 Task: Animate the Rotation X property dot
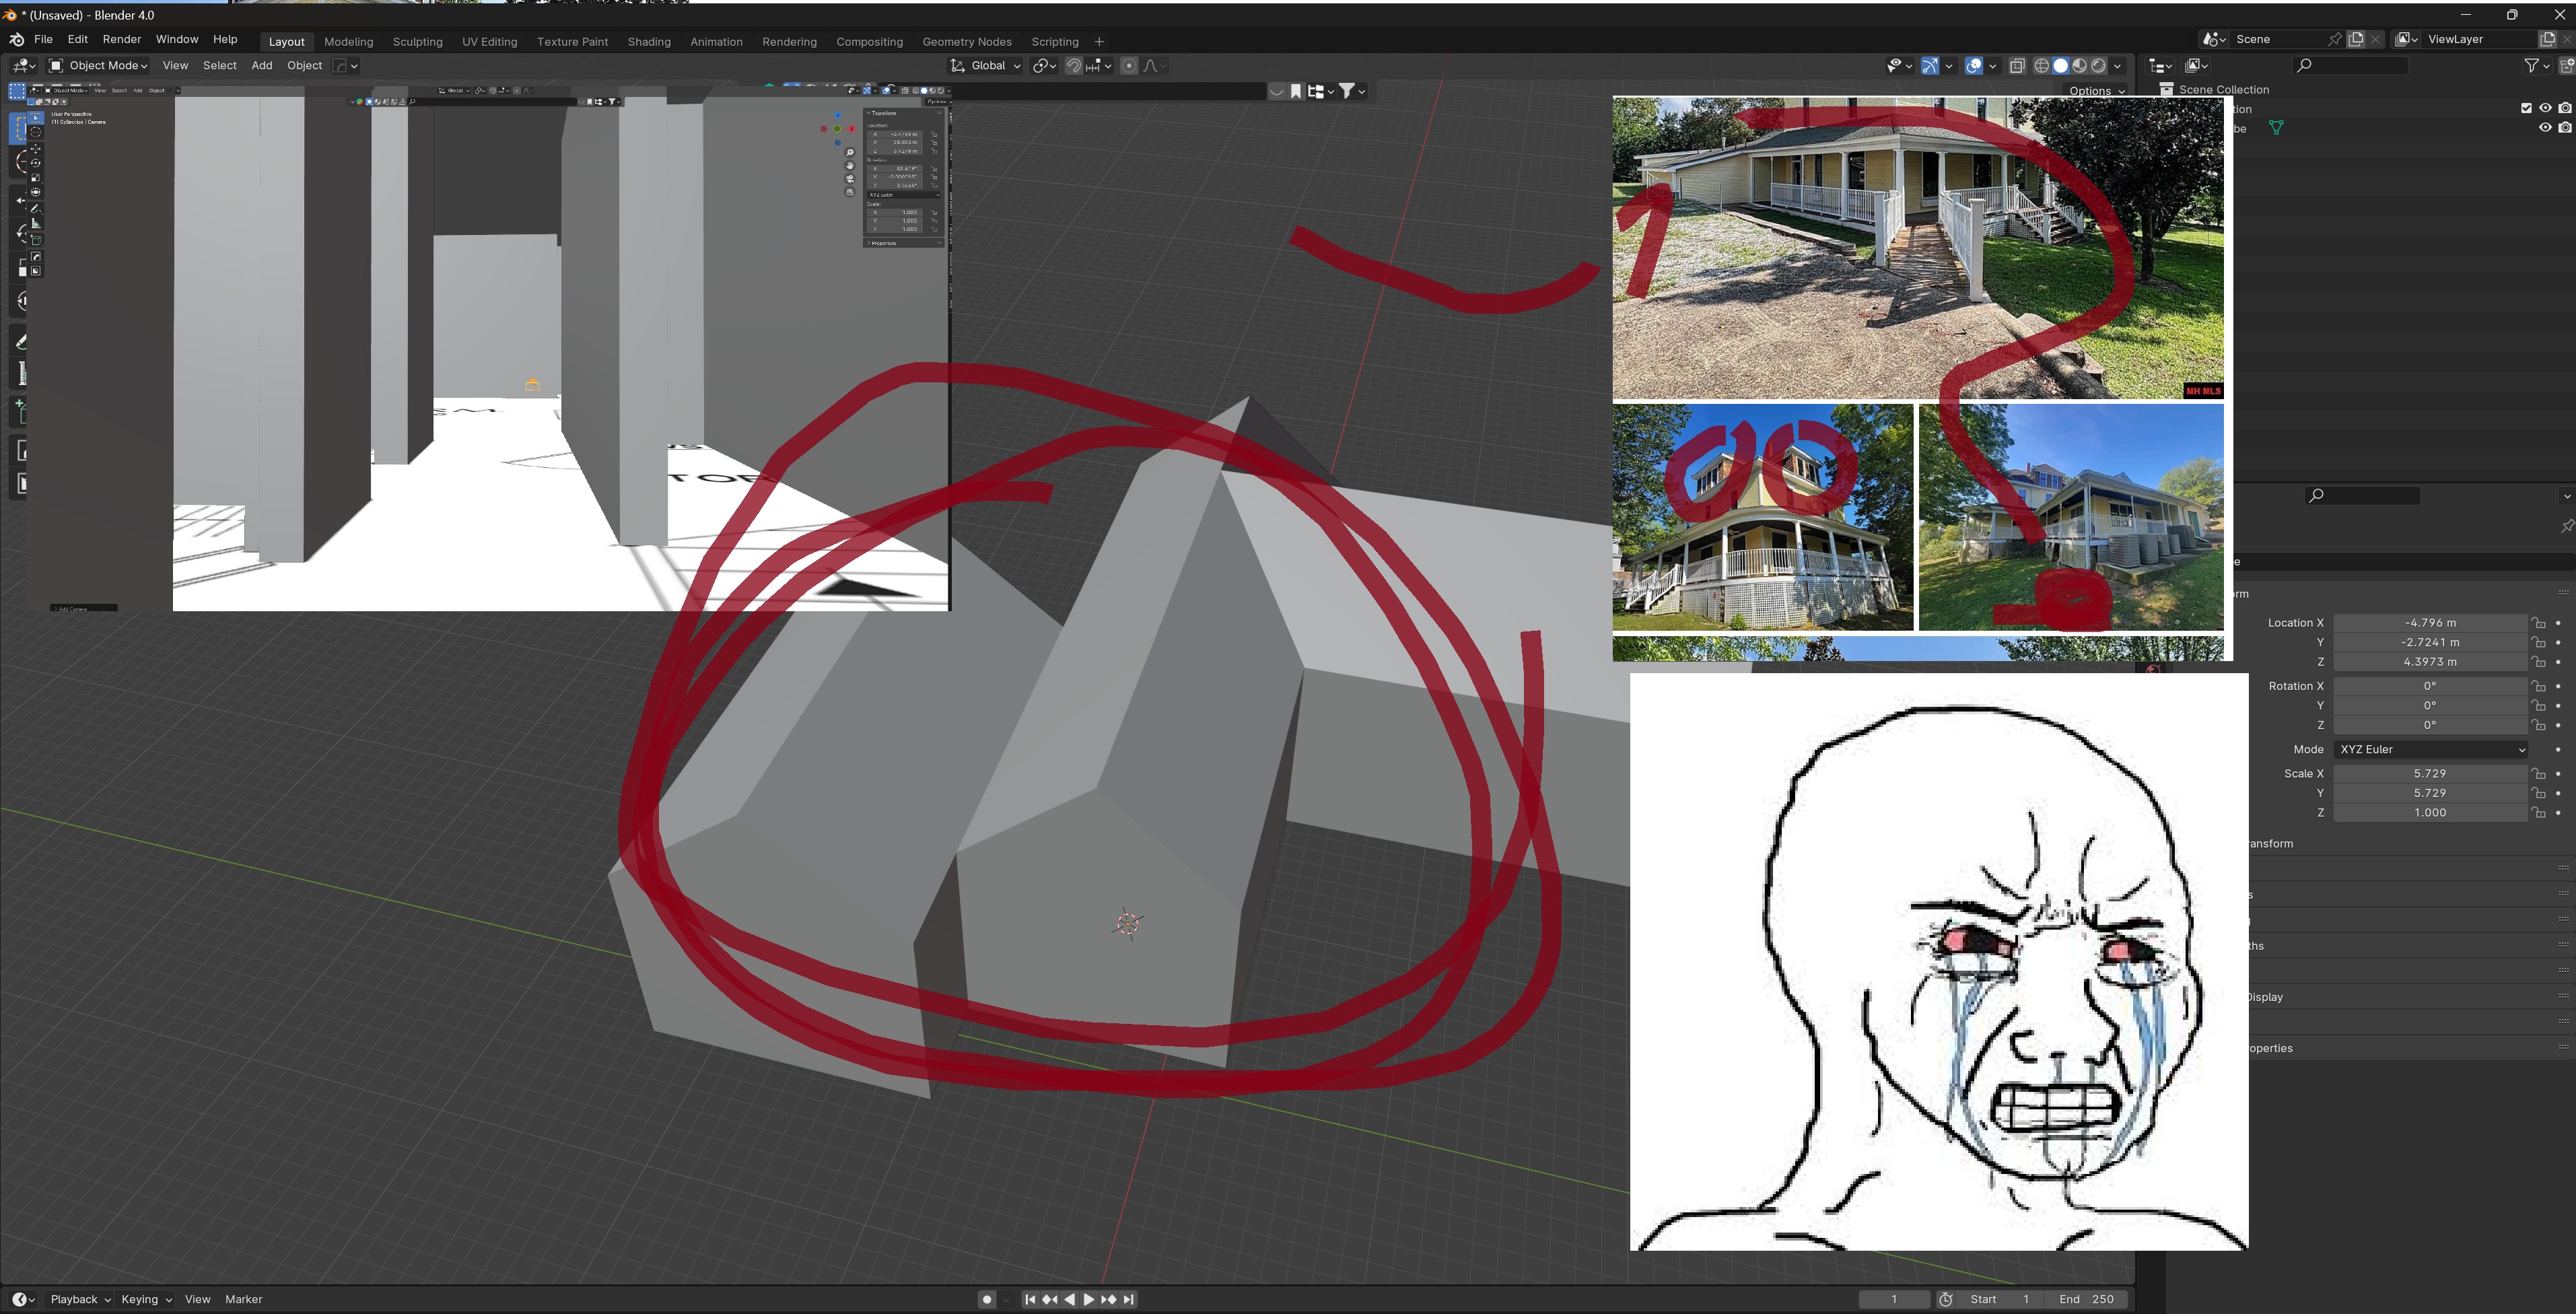click(2559, 686)
